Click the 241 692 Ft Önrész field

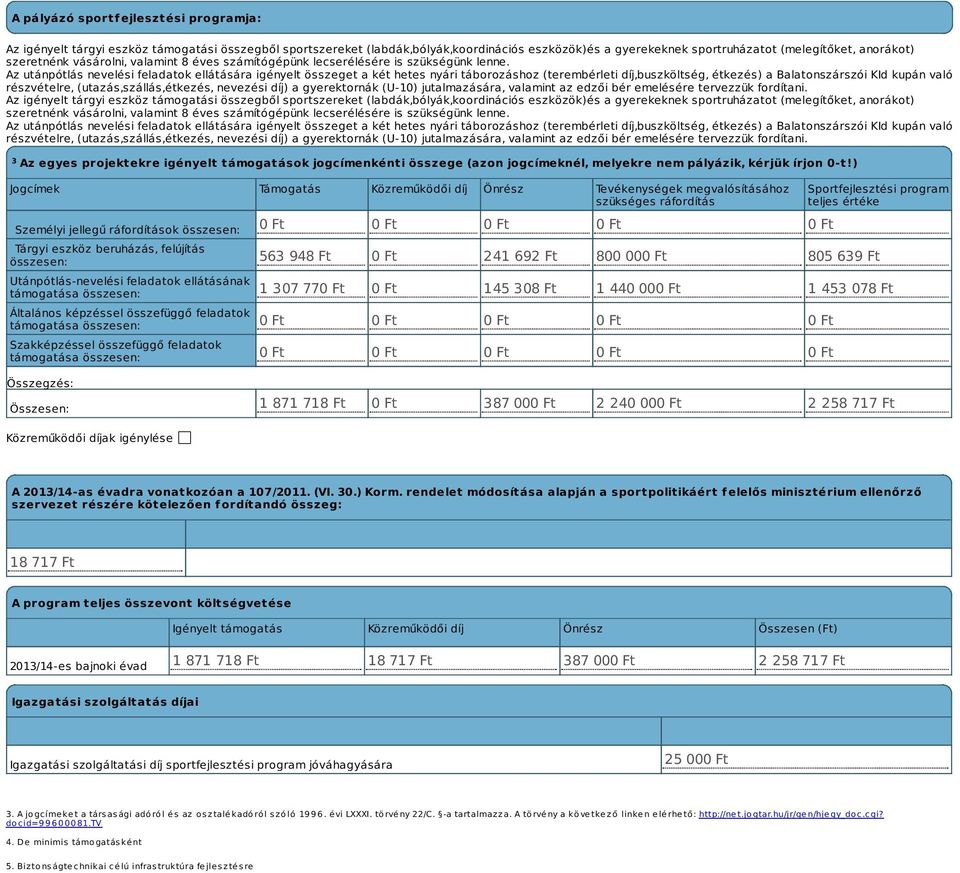(535, 256)
